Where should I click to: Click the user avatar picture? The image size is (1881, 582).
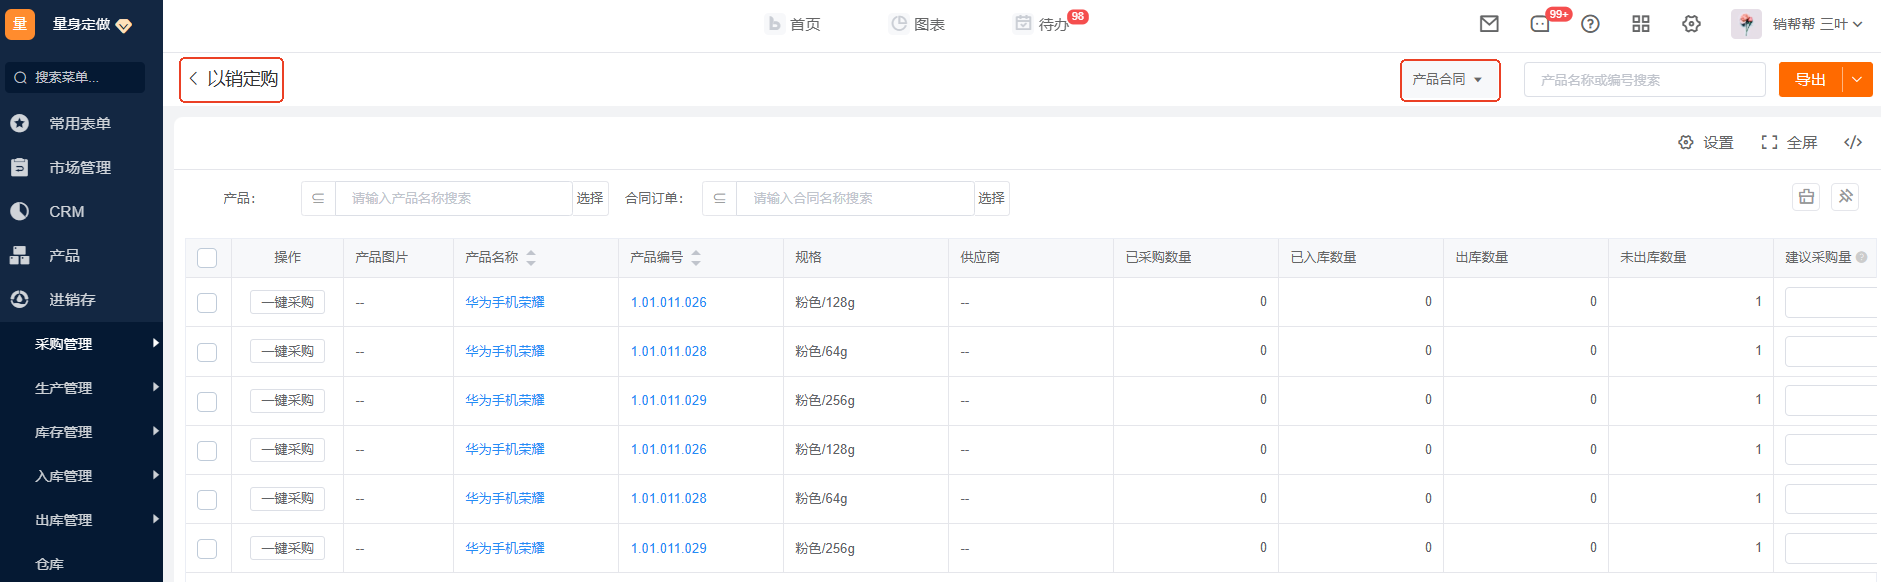click(1746, 24)
